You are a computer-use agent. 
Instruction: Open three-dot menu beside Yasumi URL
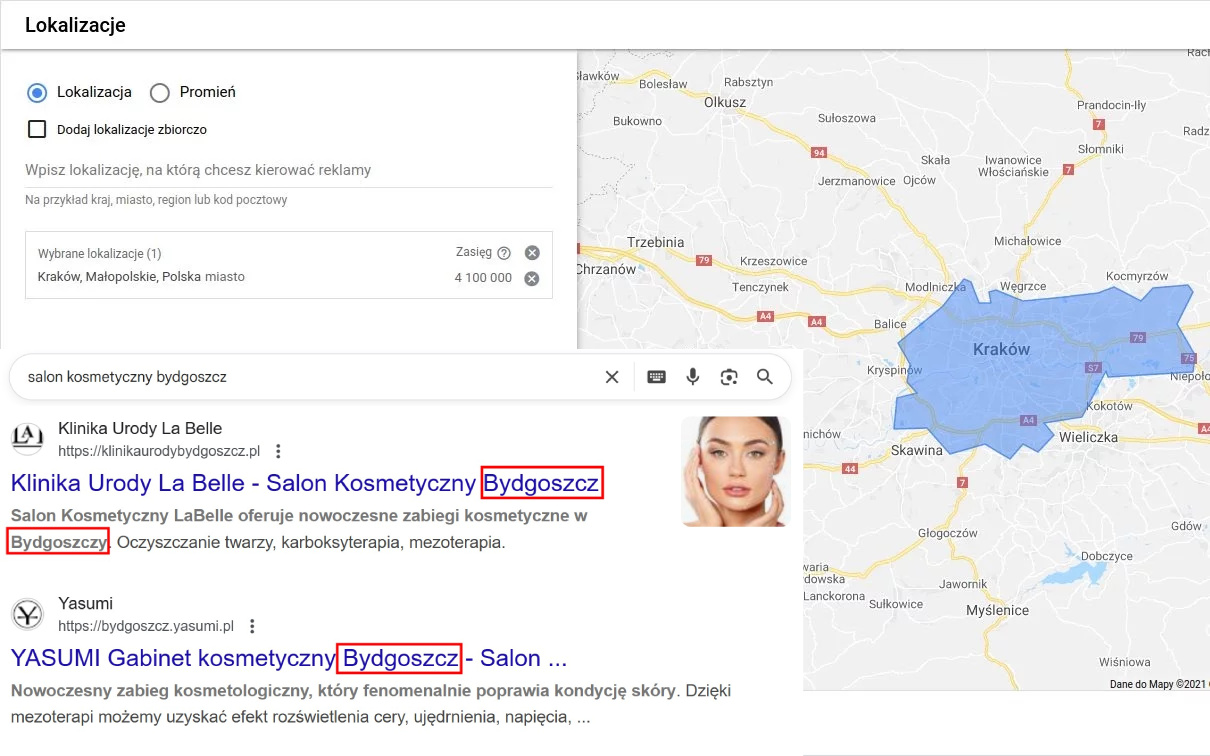pyautogui.click(x=253, y=626)
